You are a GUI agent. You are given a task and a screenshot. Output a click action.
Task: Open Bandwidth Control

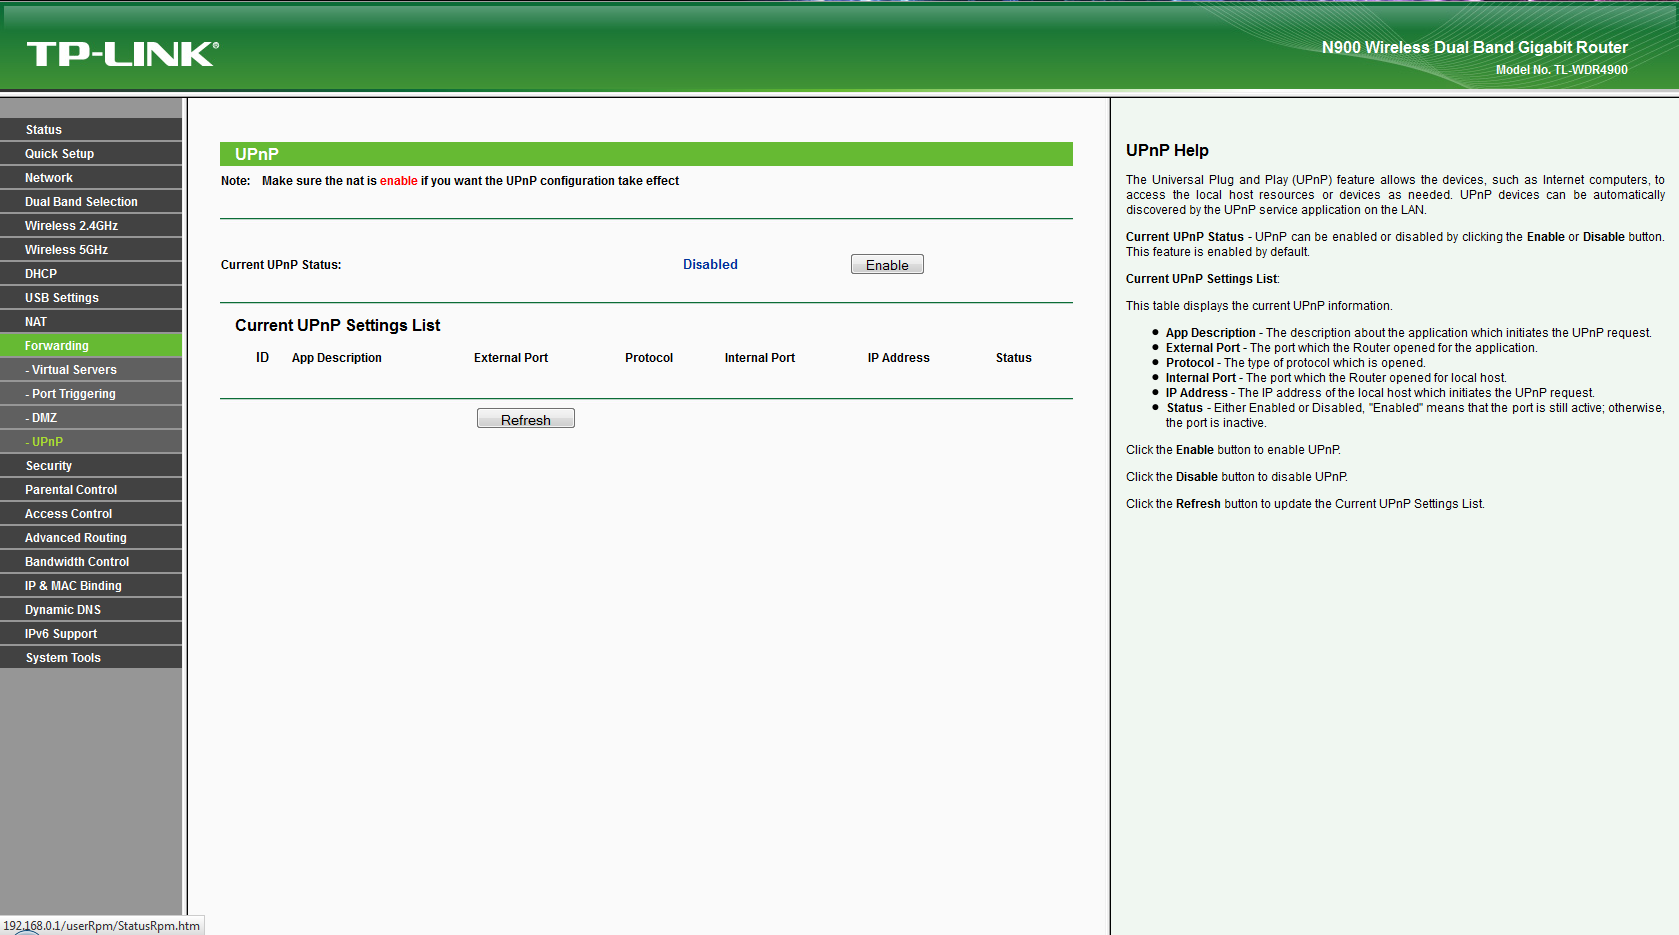[91, 562]
